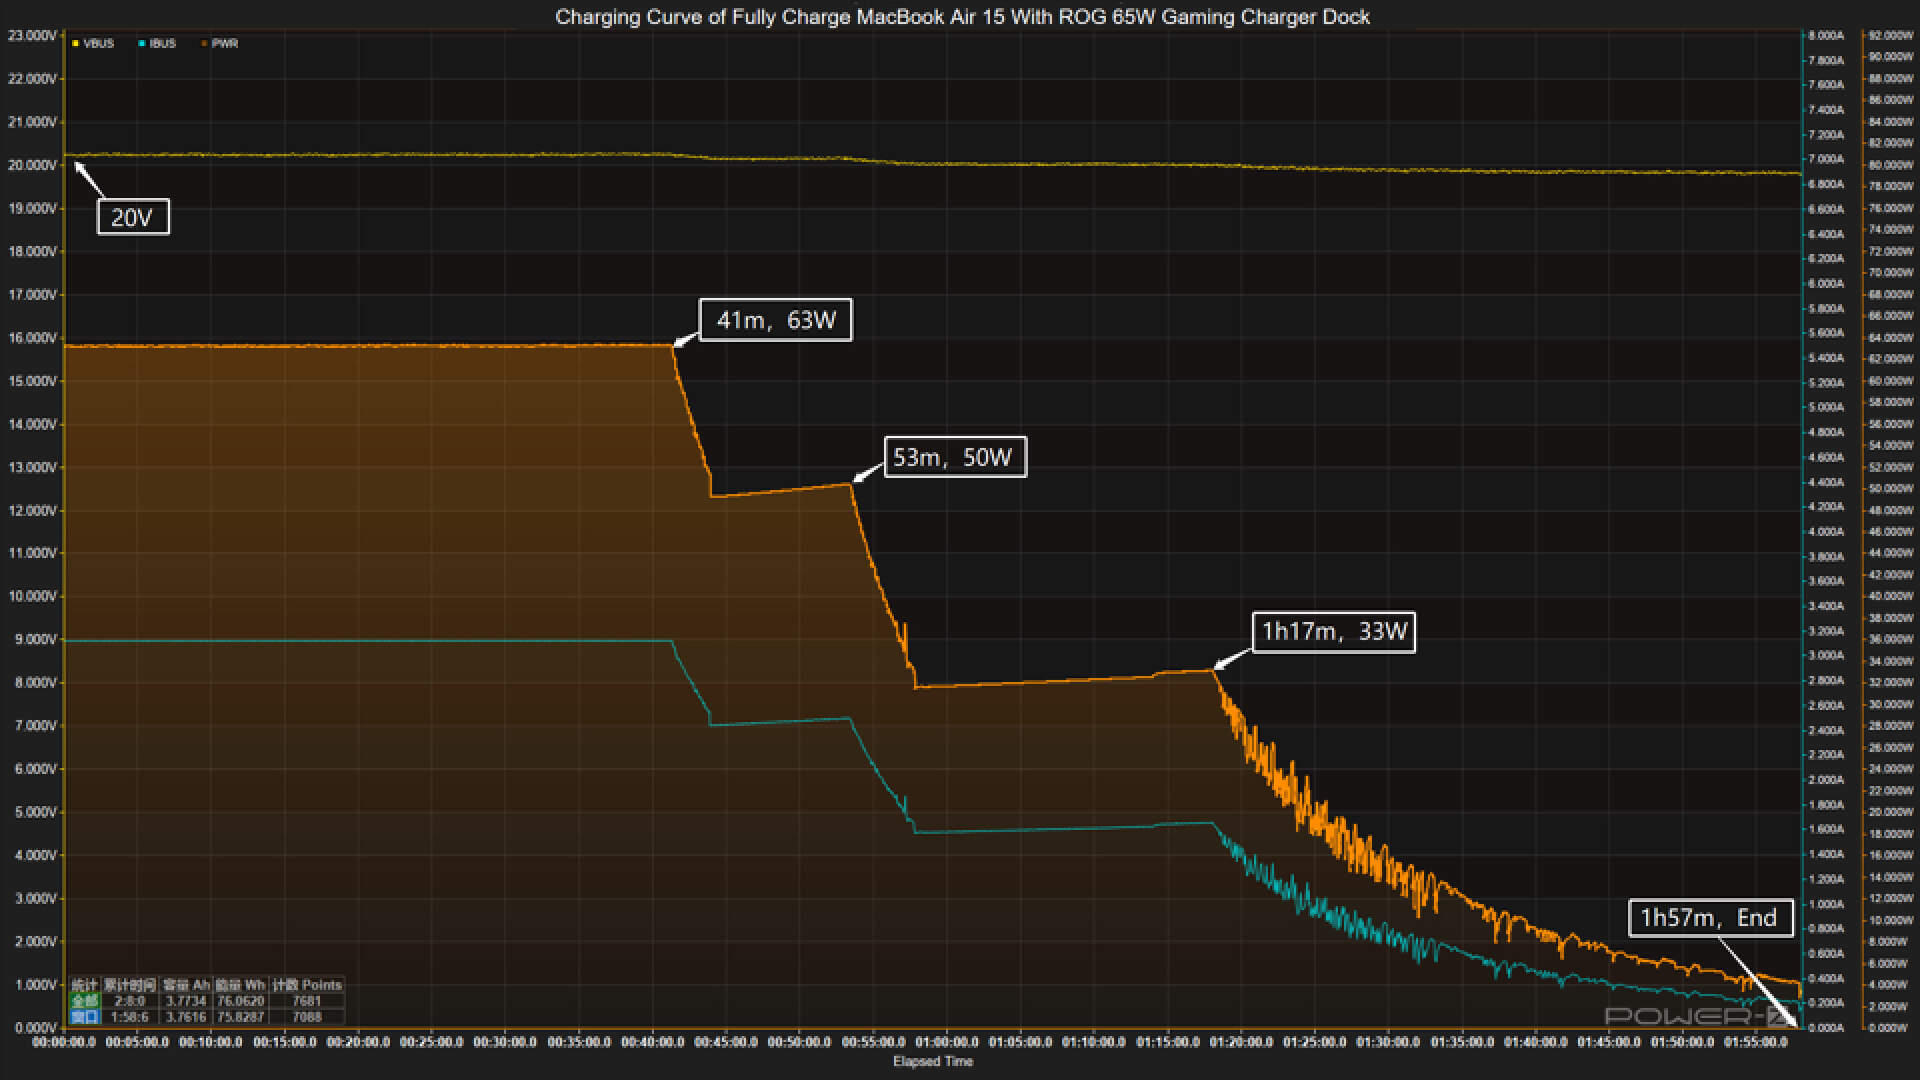Toggle the PWR series legend label

coord(225,44)
